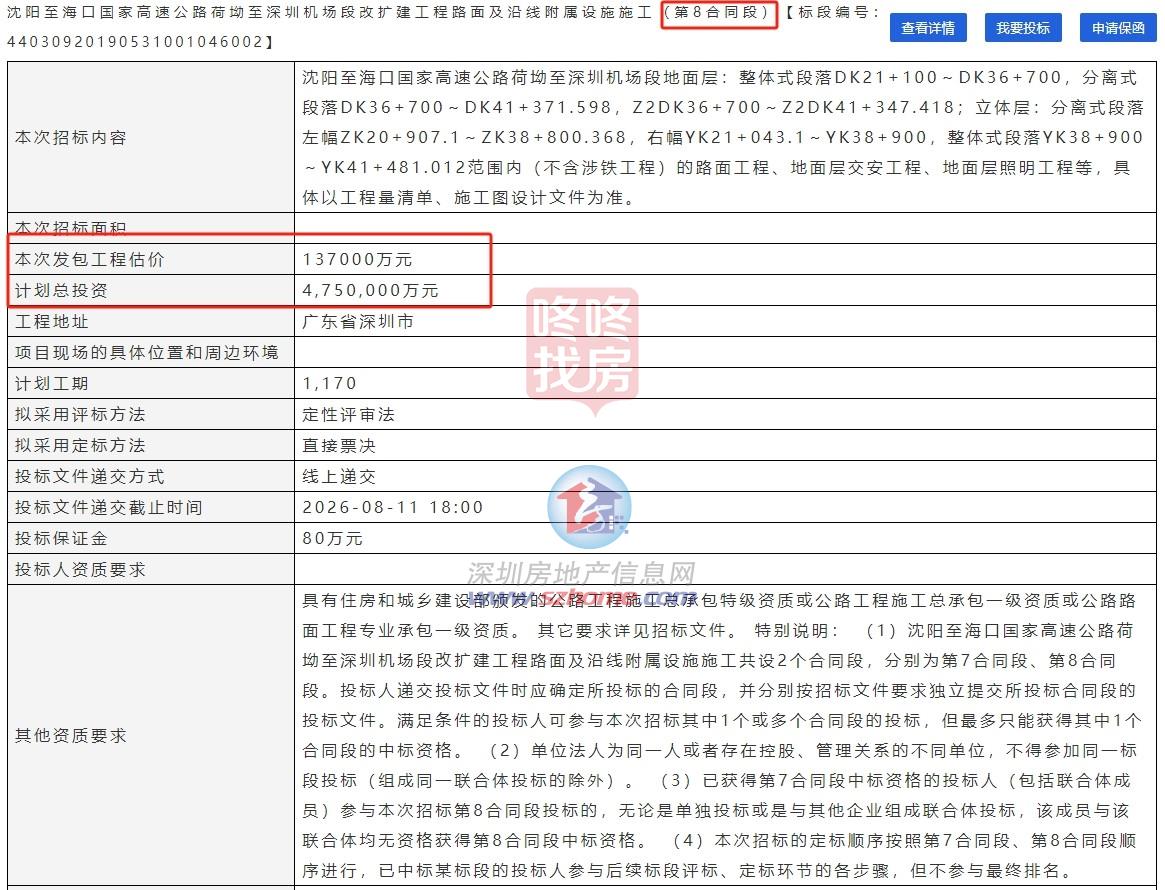Select the 计划工期 label

[x=52, y=383]
